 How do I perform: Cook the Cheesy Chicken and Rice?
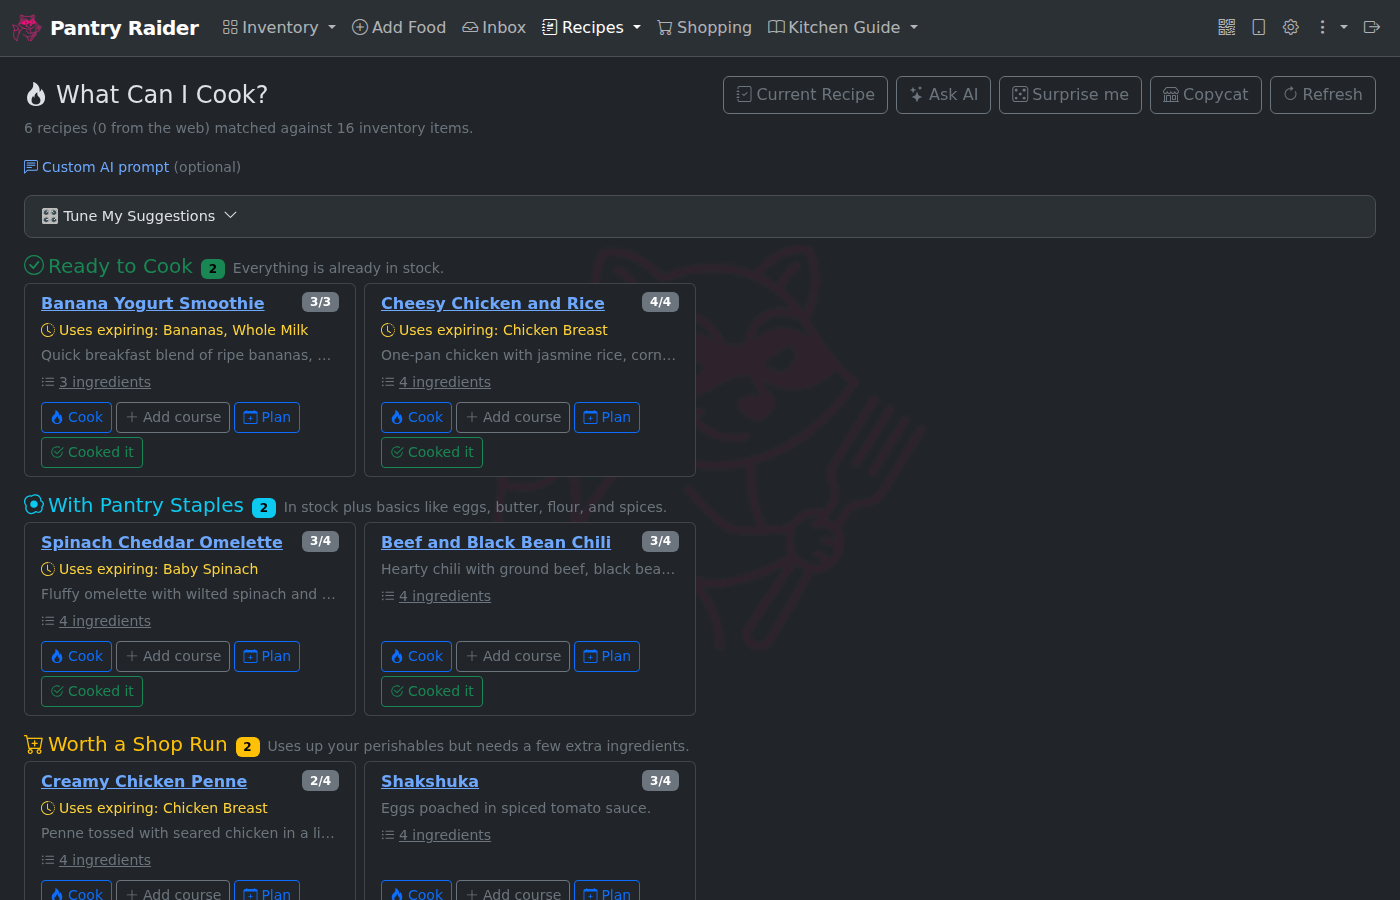(416, 417)
